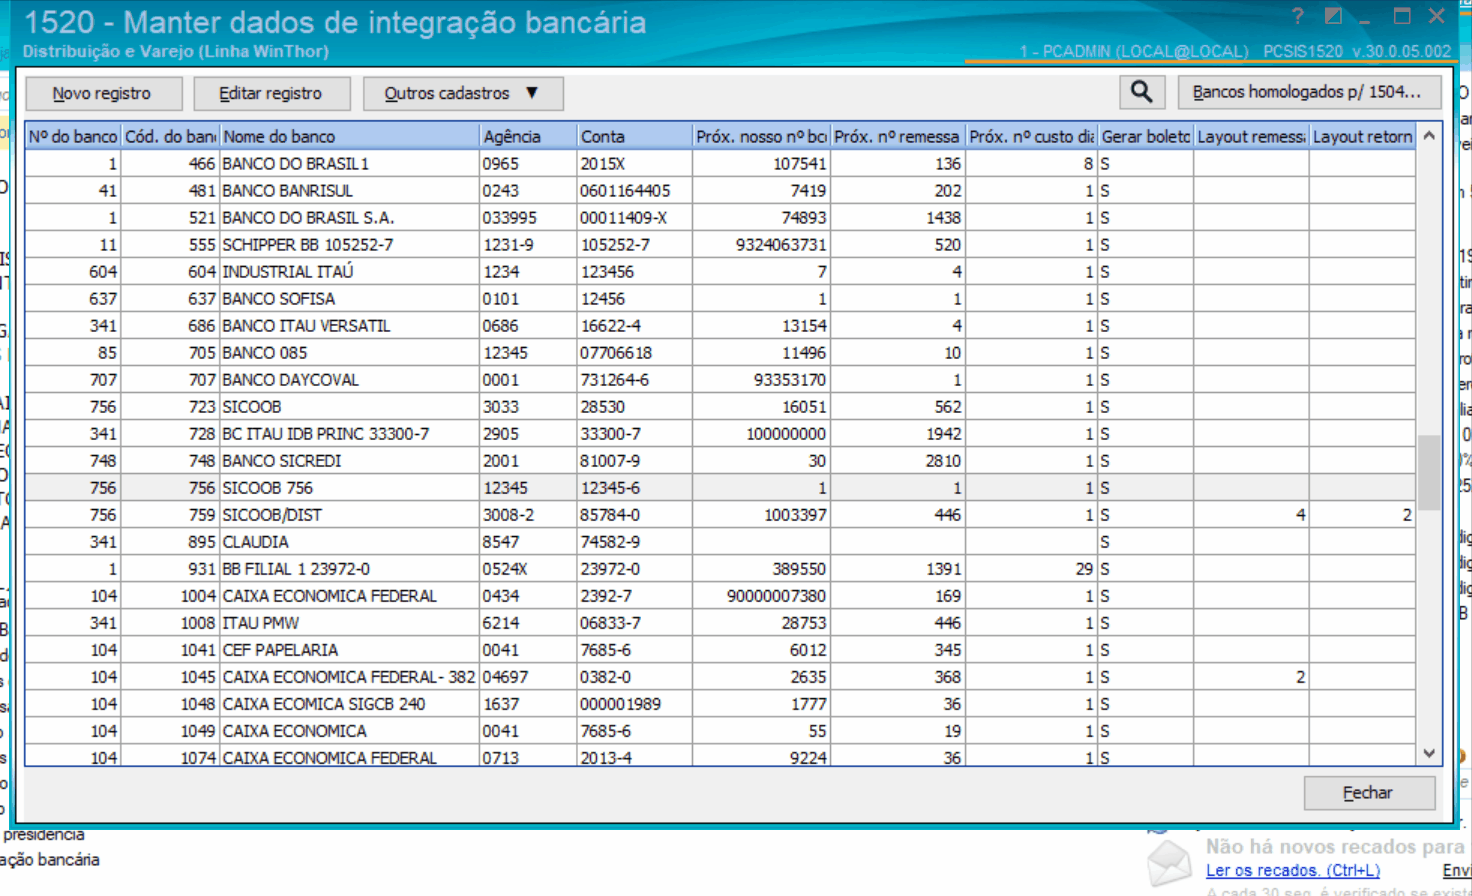Click Novo registro button

pos(102,92)
